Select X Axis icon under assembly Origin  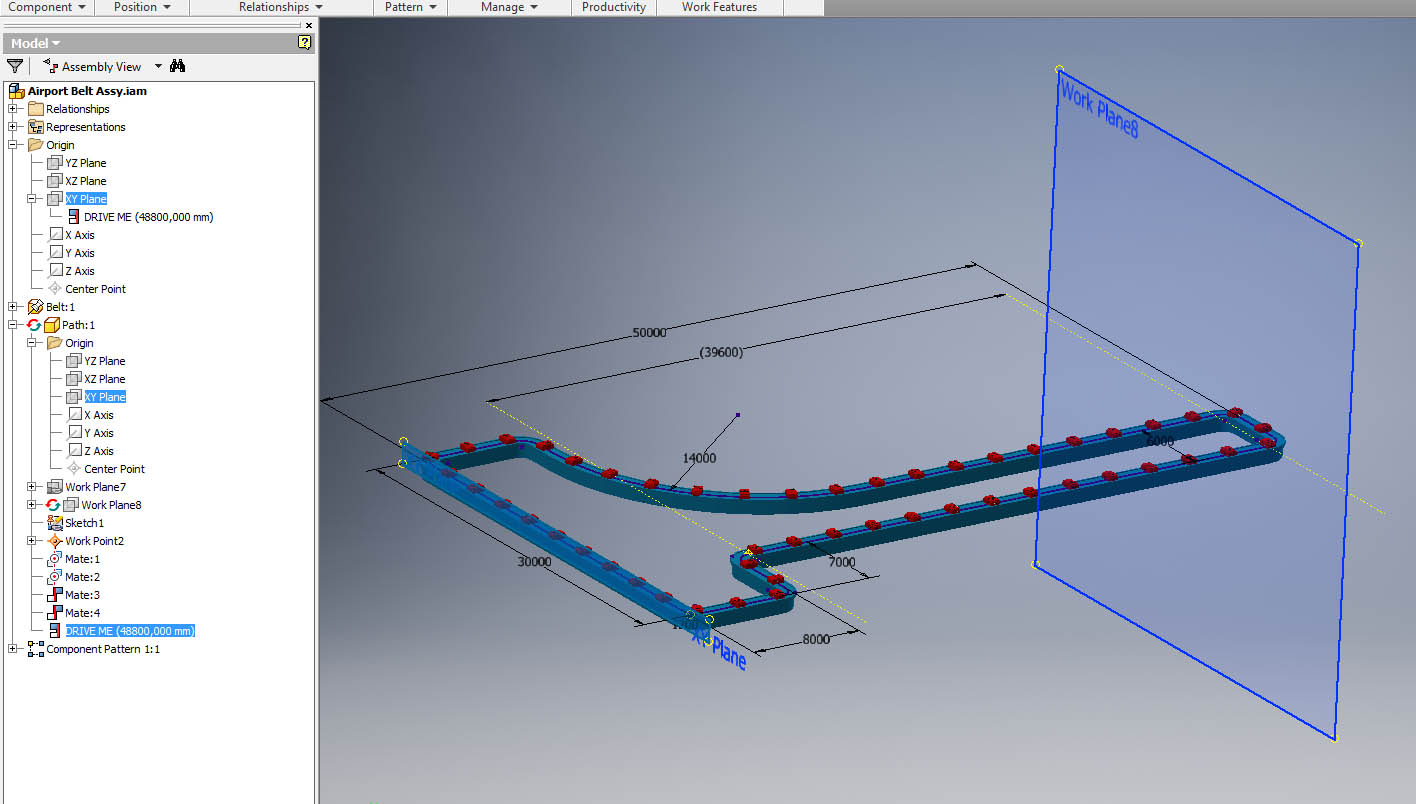click(x=55, y=235)
